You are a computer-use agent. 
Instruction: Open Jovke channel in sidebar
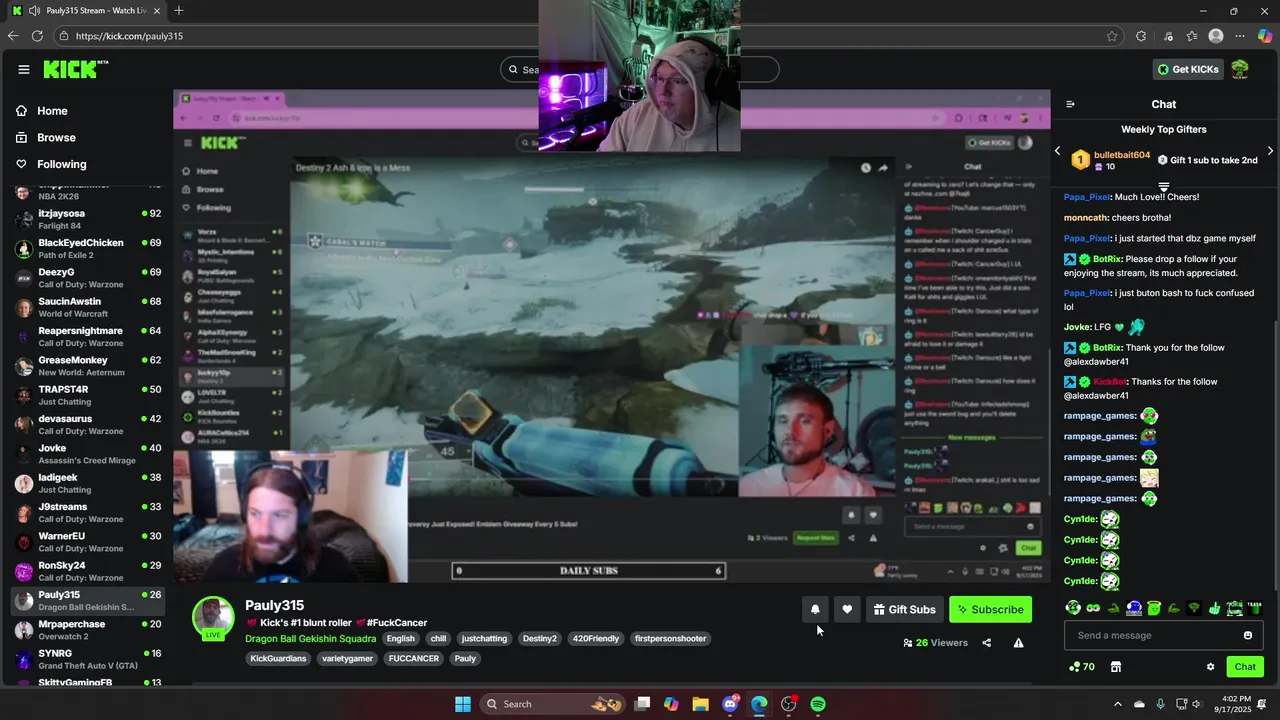coord(87,453)
